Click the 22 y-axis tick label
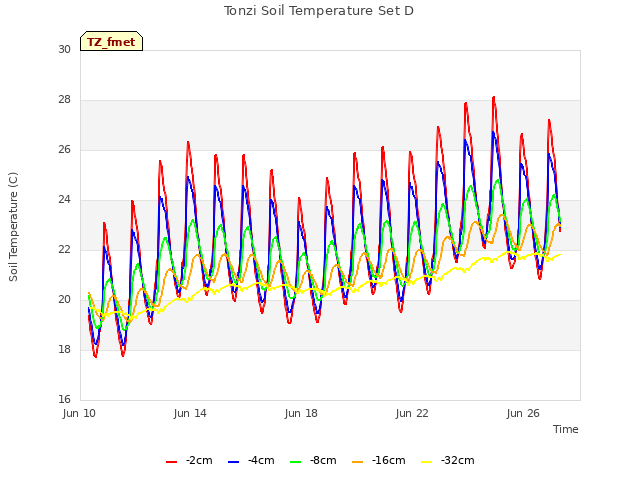Viewport: 640px width, 480px height. (x=64, y=249)
